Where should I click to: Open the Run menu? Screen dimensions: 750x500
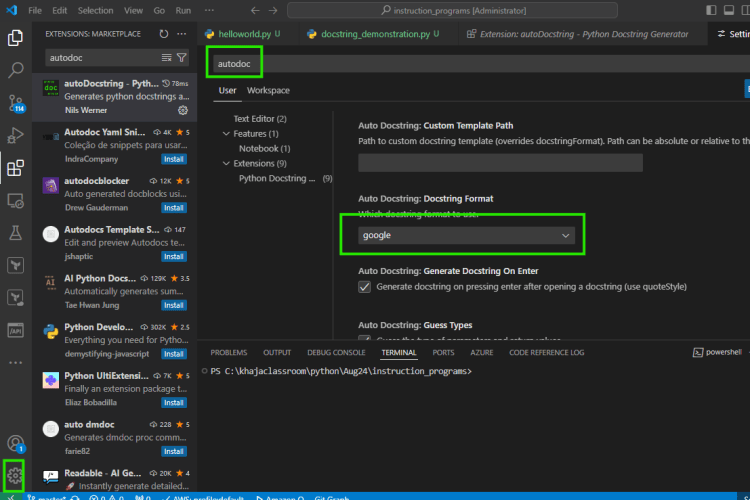183,10
